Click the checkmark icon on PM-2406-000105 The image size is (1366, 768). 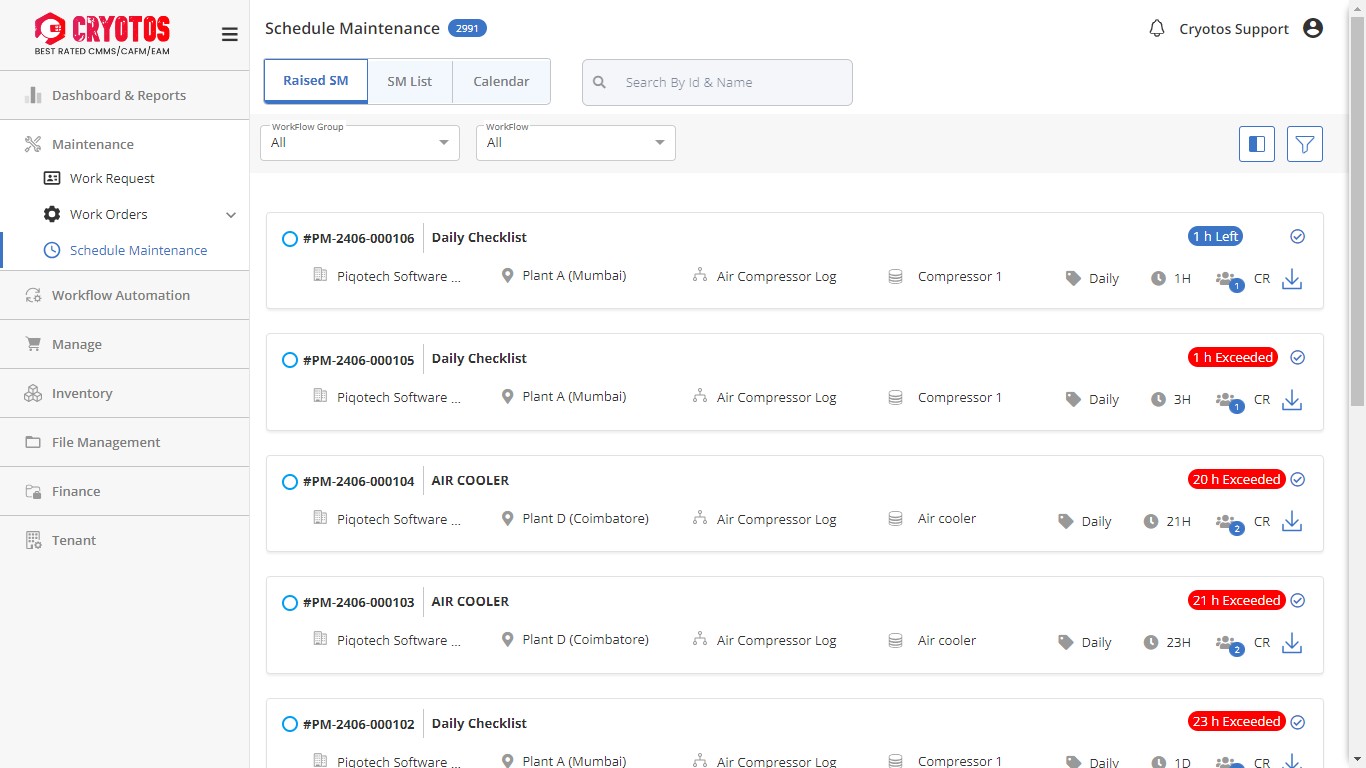click(x=1298, y=358)
